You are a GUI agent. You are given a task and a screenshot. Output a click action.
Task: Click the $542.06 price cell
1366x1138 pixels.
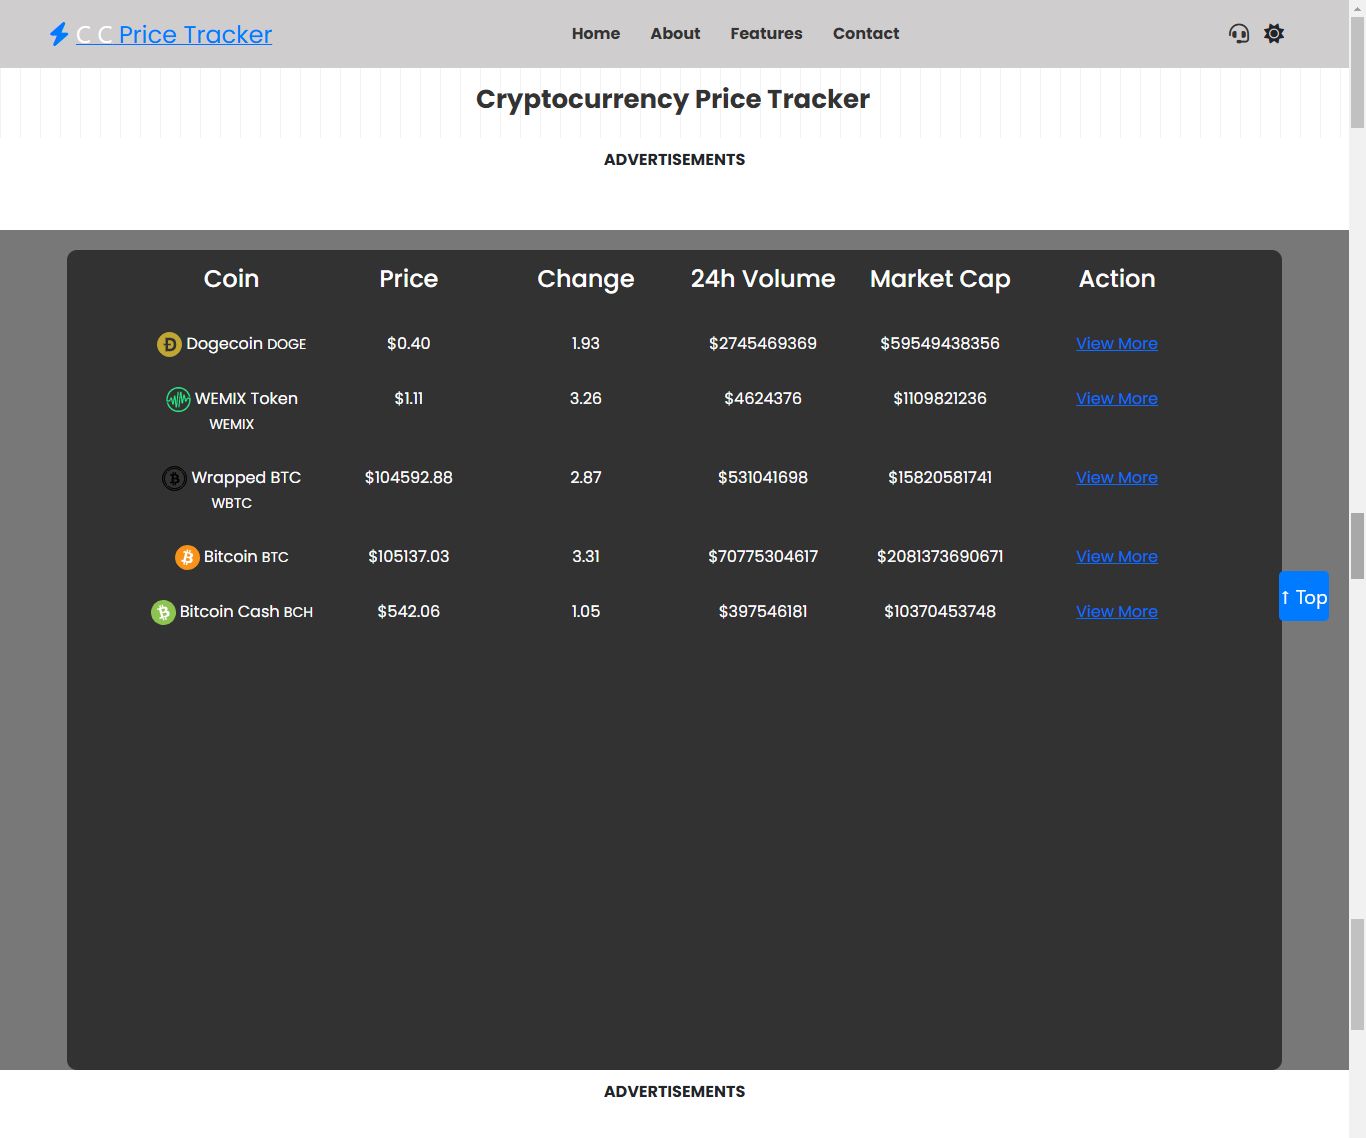(x=408, y=611)
